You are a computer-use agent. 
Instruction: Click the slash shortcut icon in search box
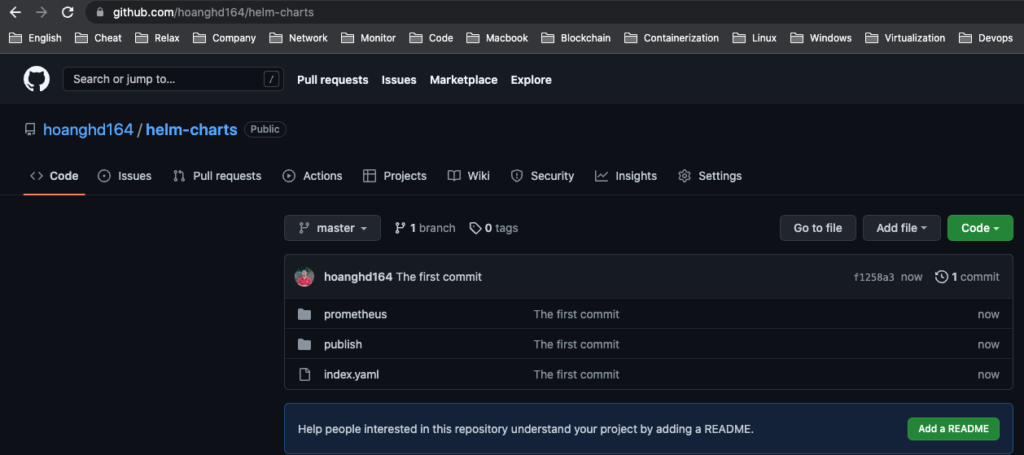point(272,80)
